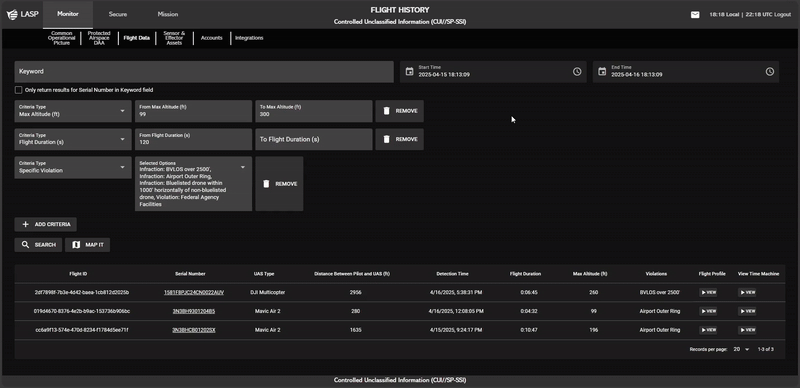Open Criteria Type dropdown showing Flight Duration
Image resolution: width=800 pixels, height=388 pixels.
click(x=73, y=139)
